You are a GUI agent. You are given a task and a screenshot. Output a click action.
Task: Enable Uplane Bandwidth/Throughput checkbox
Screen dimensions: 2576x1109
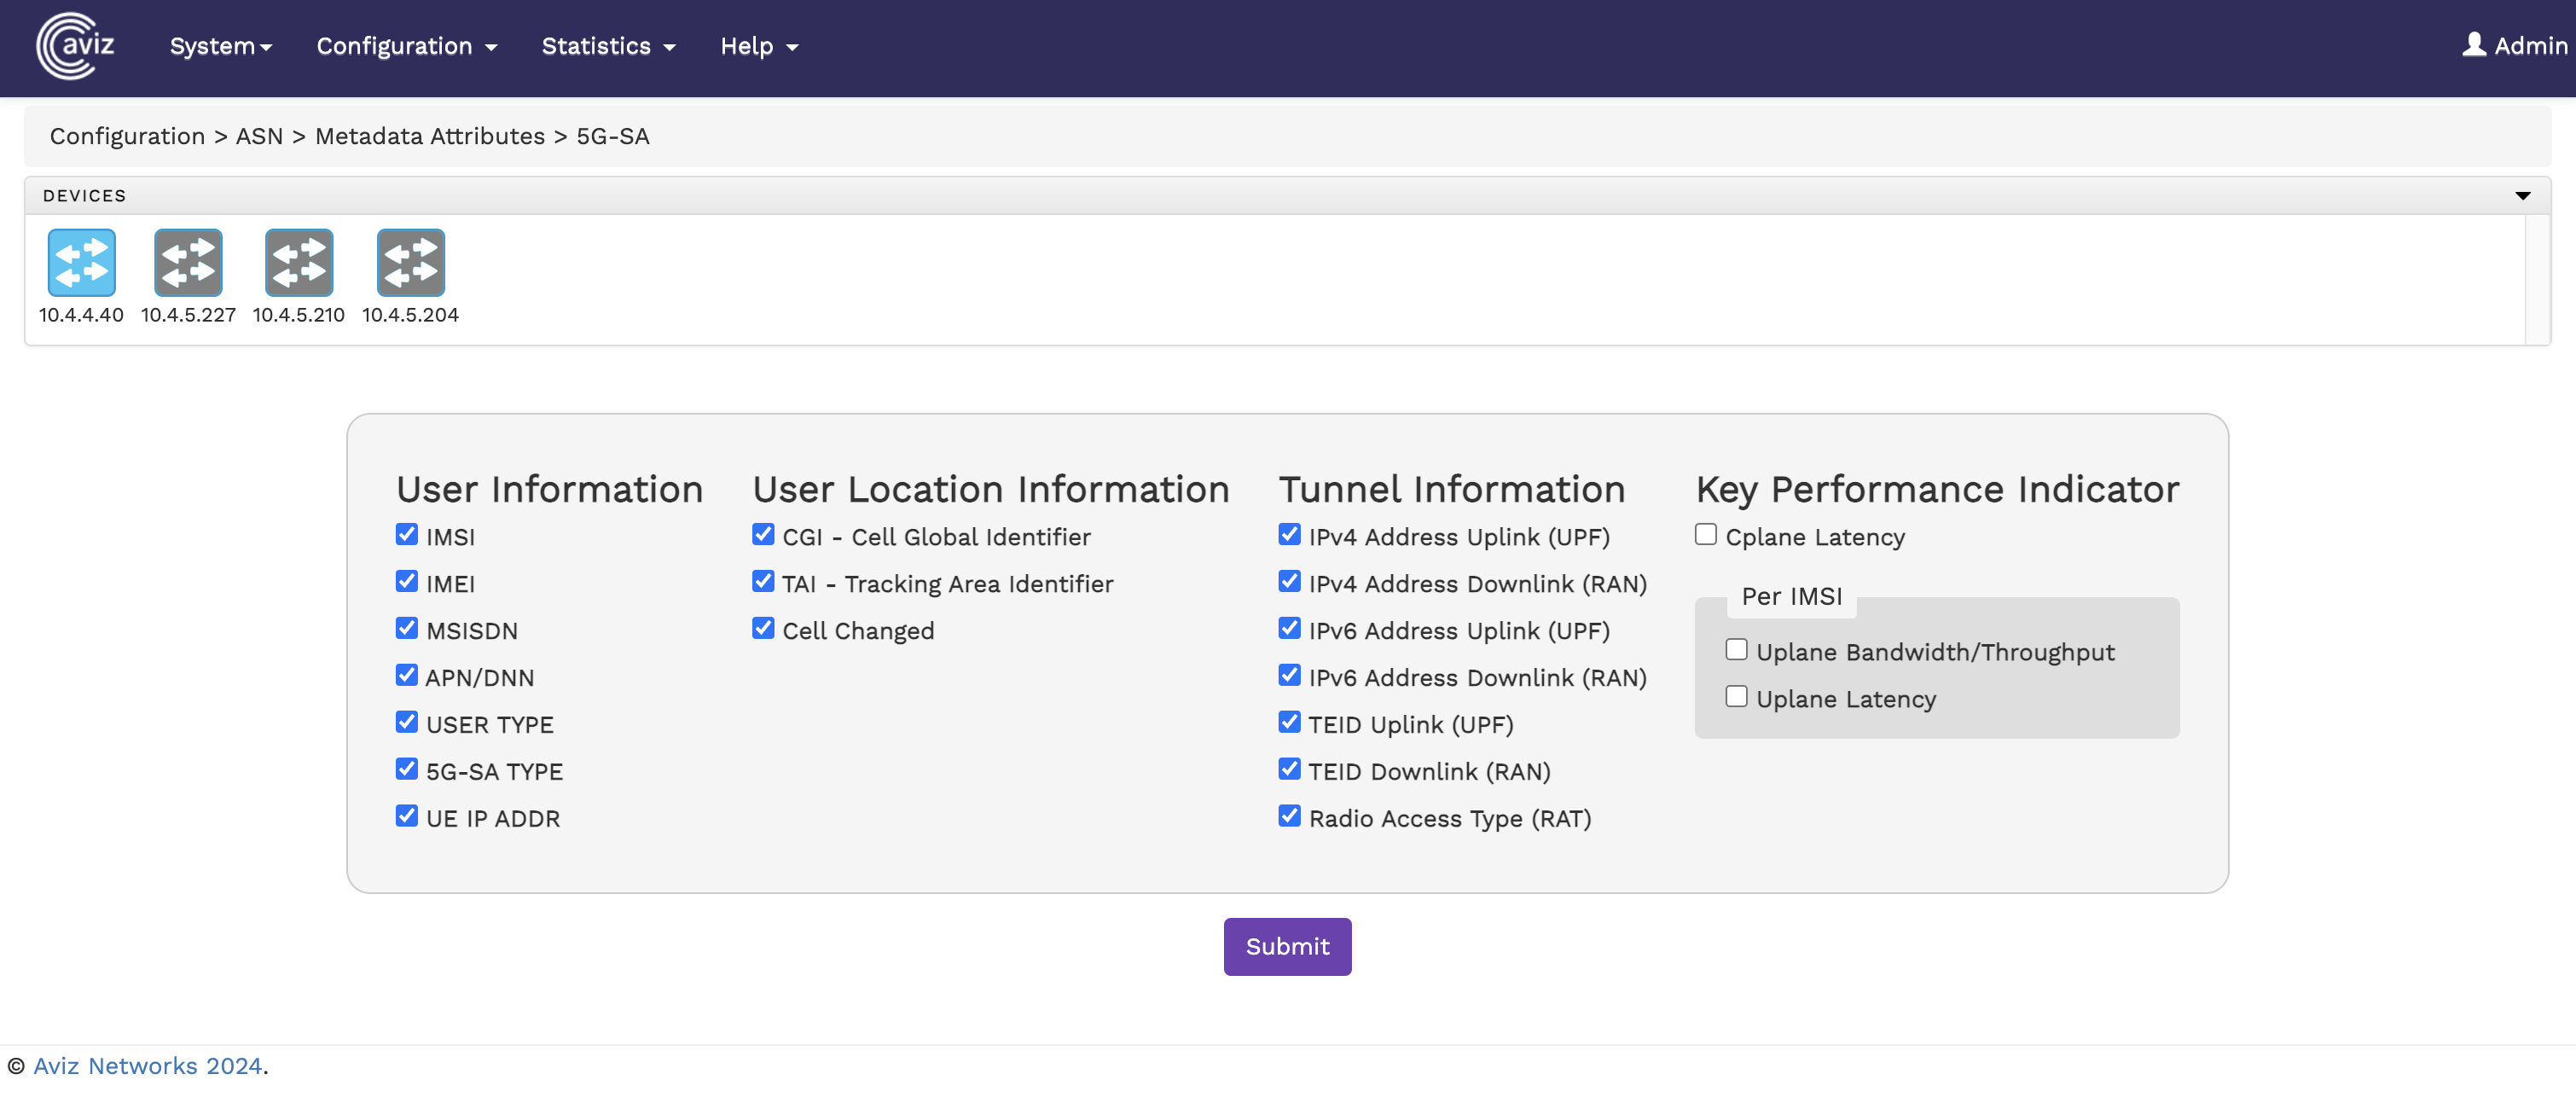pyautogui.click(x=1736, y=650)
